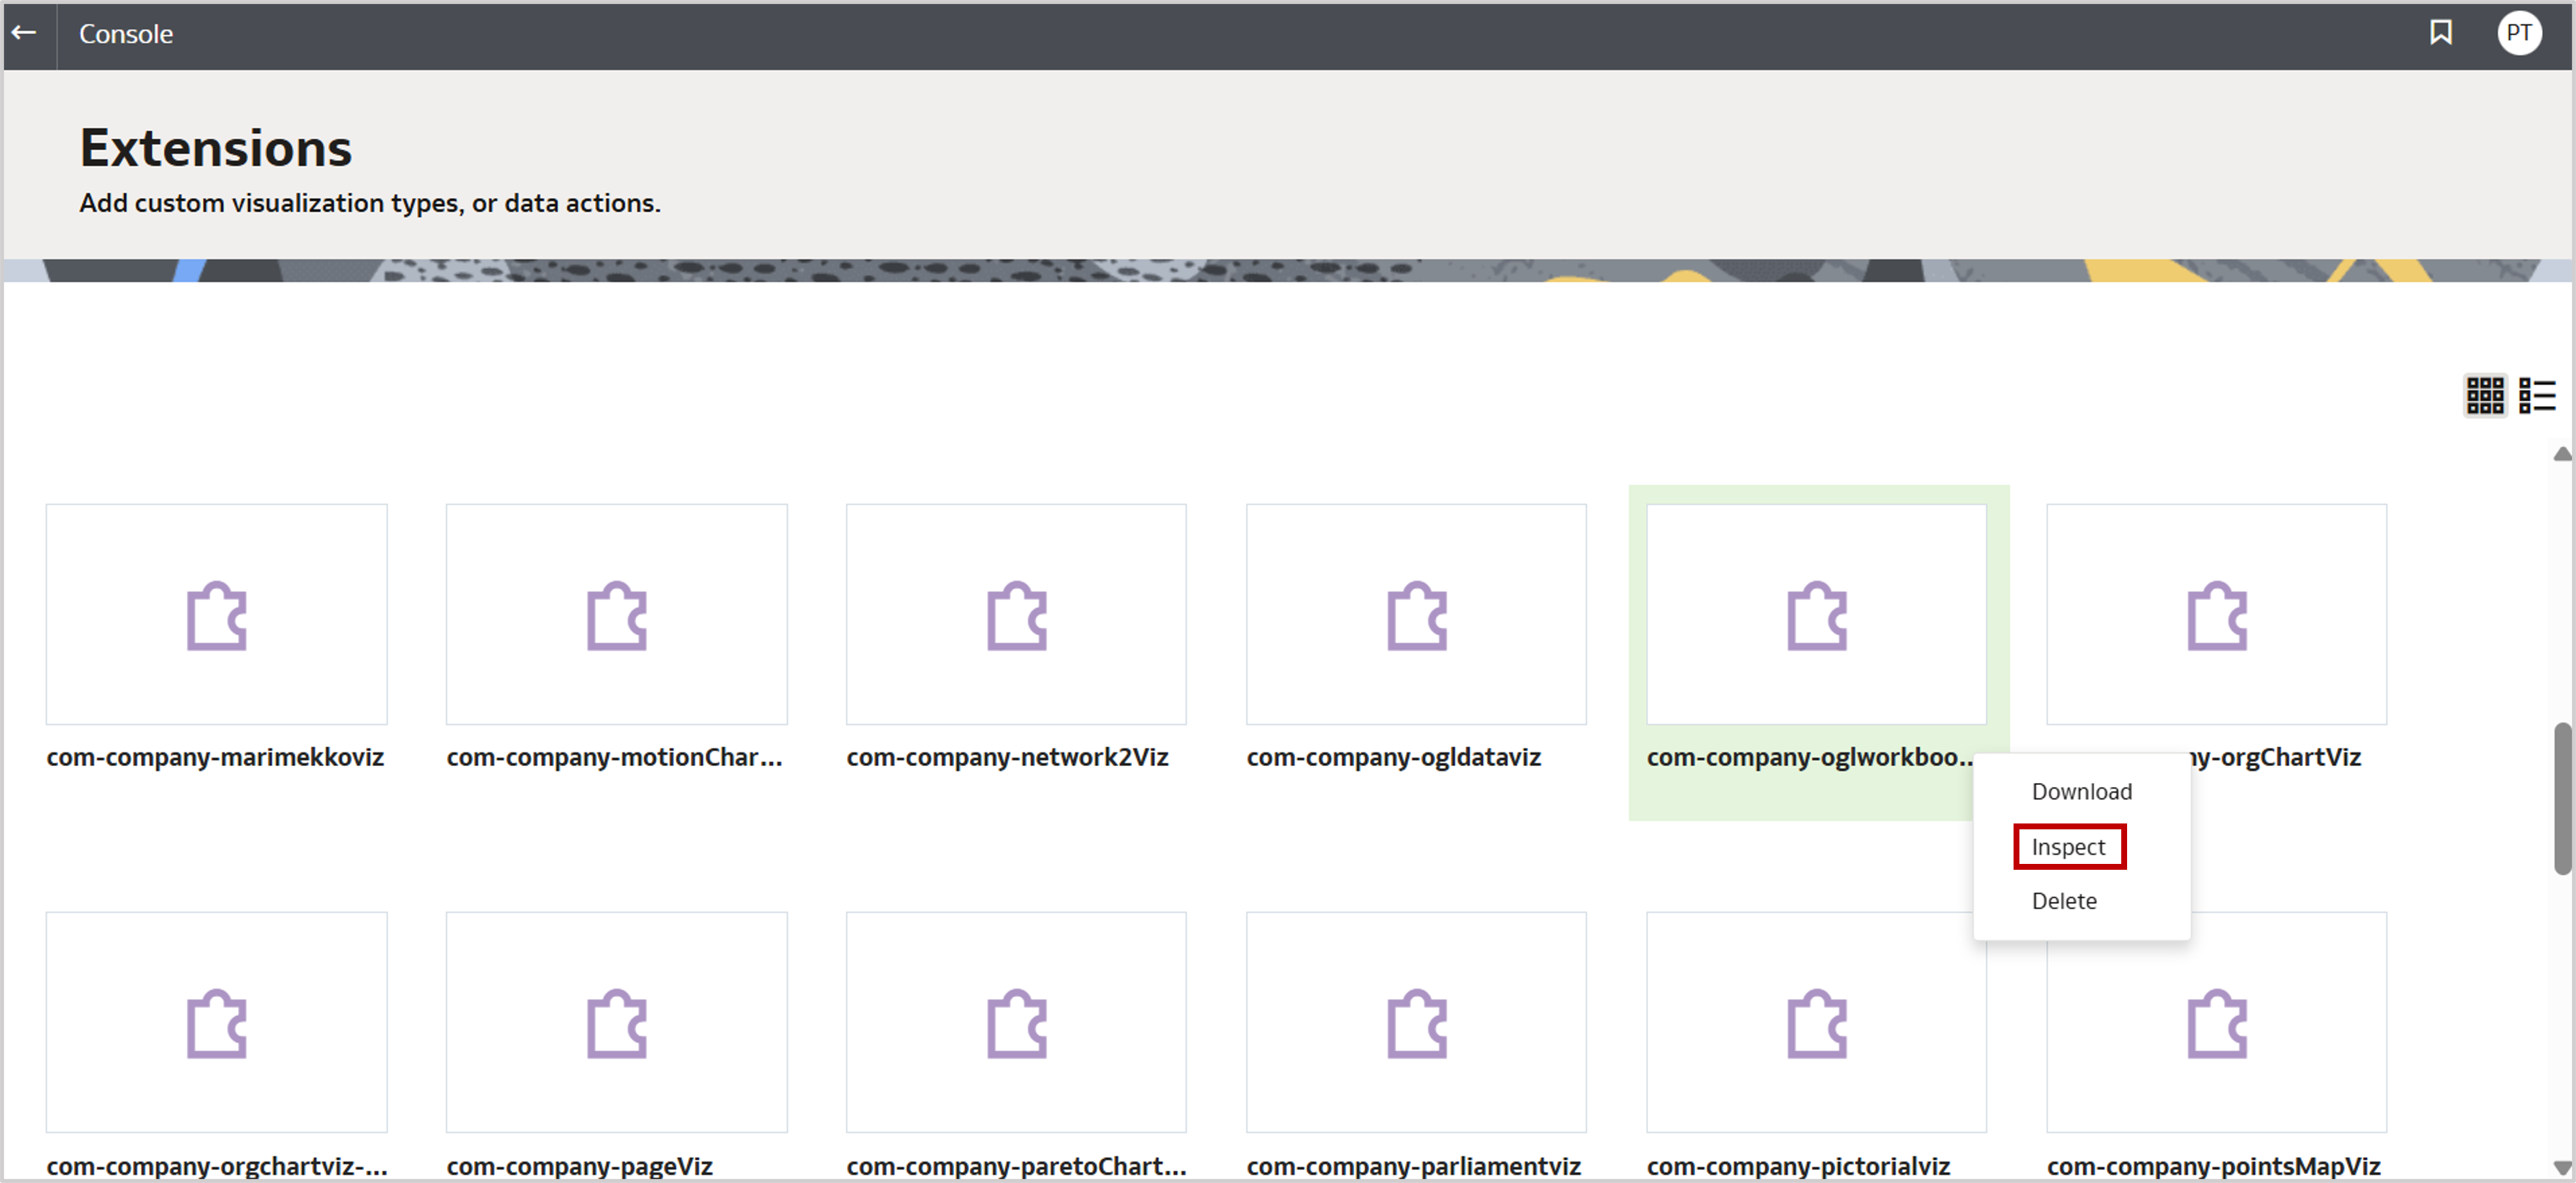Select the puzzle icon on com-company-marimekkoviz
The height and width of the screenshot is (1183, 2576).
(216, 614)
